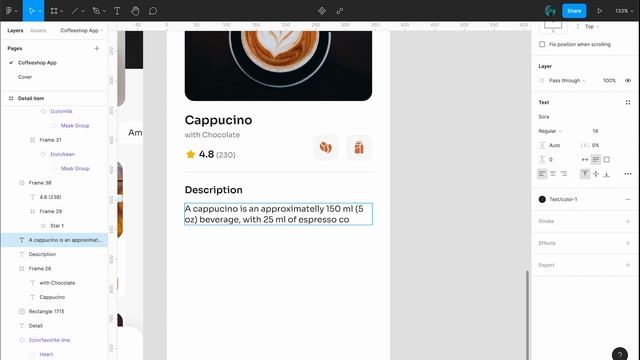Select the Pen tool
The width and height of the screenshot is (640, 360).
[x=96, y=11]
